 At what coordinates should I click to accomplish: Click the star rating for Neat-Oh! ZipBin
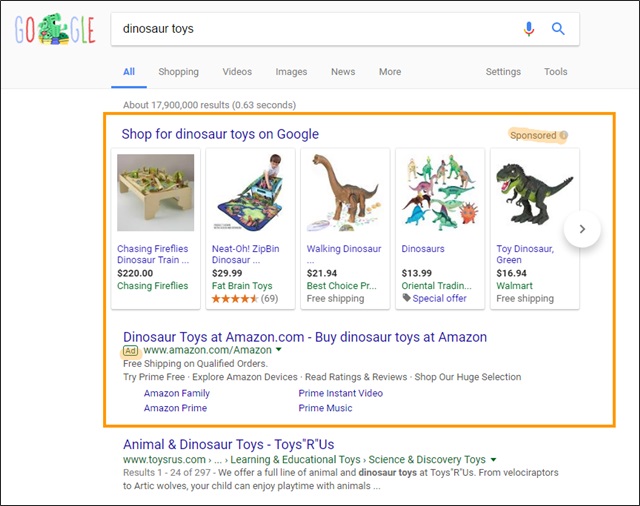pos(234,298)
